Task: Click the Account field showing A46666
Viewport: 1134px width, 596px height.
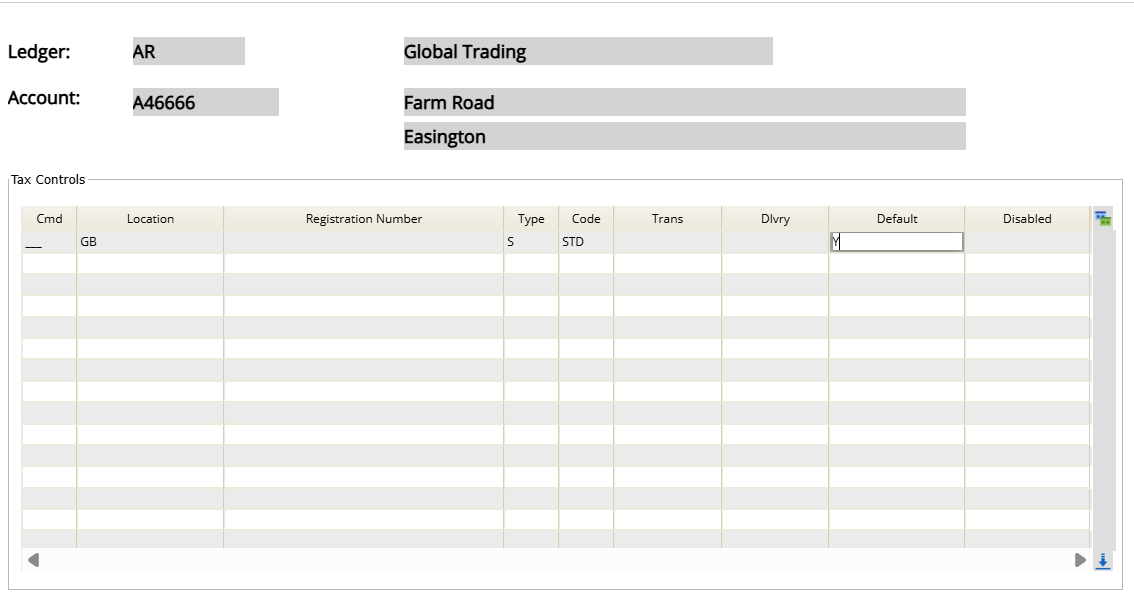Action: click(205, 103)
